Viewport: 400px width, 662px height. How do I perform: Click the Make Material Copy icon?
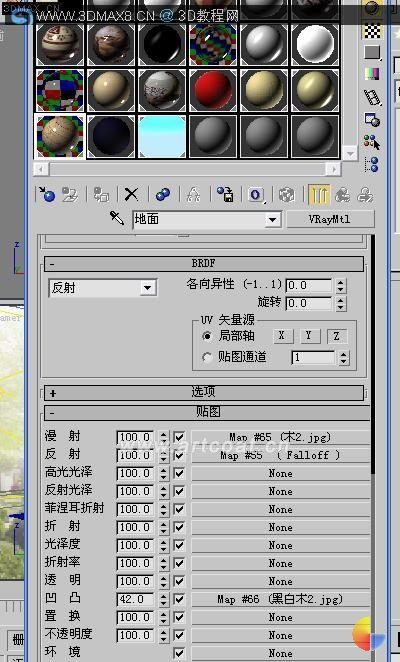(x=163, y=195)
